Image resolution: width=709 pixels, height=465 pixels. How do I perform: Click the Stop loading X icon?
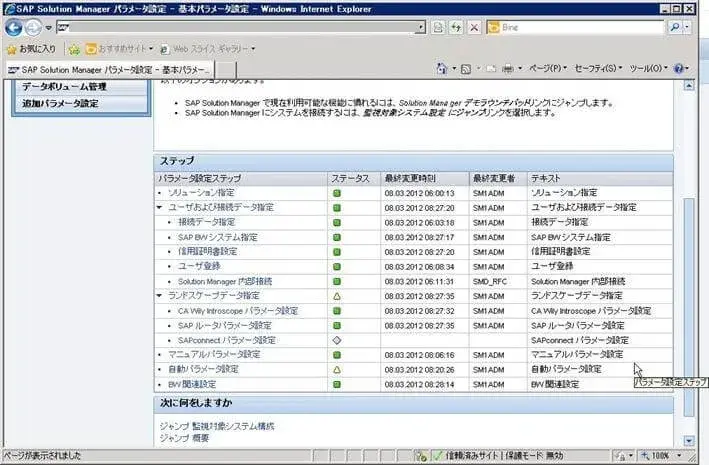(x=474, y=28)
